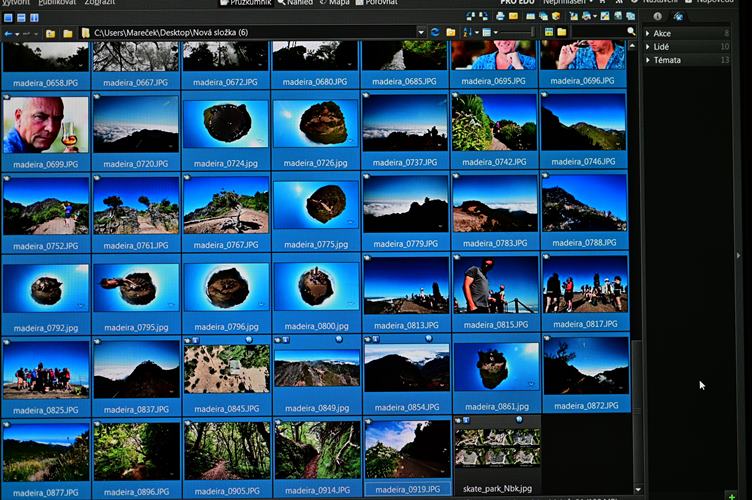The image size is (752, 500).
Task: Click the last icon in top toolbar row
Action: click(x=631, y=16)
